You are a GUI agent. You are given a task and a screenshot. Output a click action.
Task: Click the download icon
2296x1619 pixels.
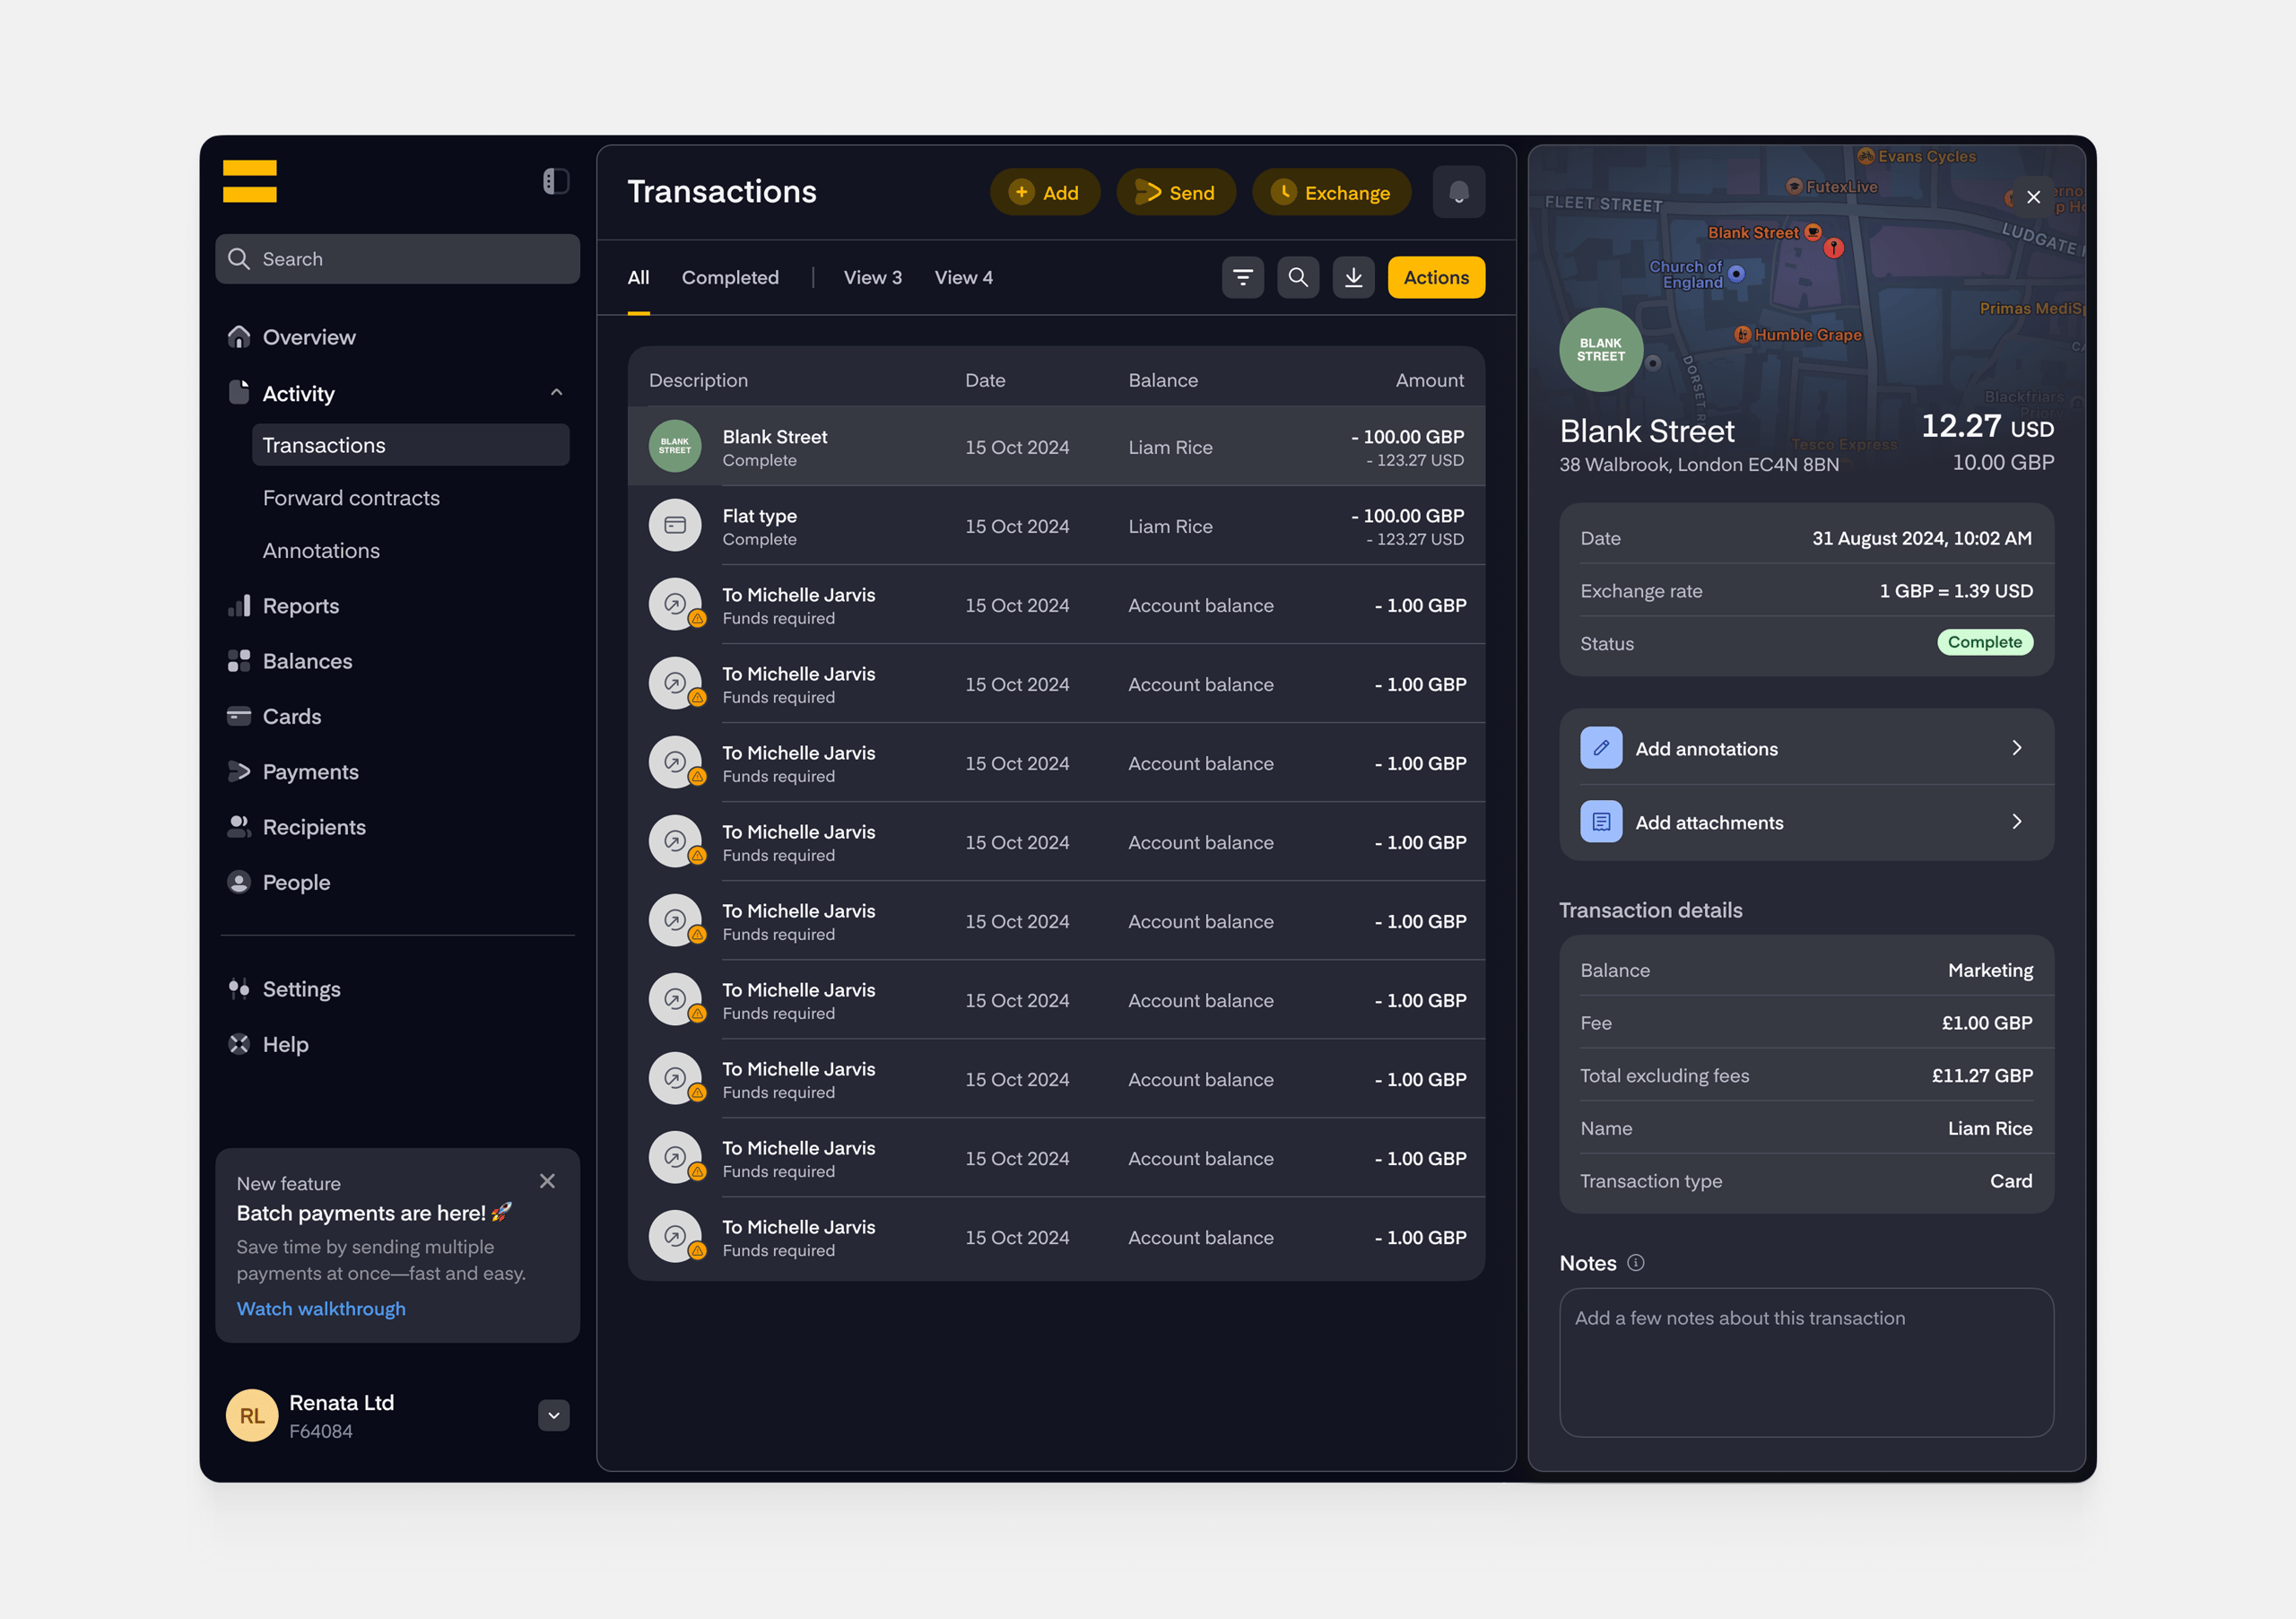1353,277
